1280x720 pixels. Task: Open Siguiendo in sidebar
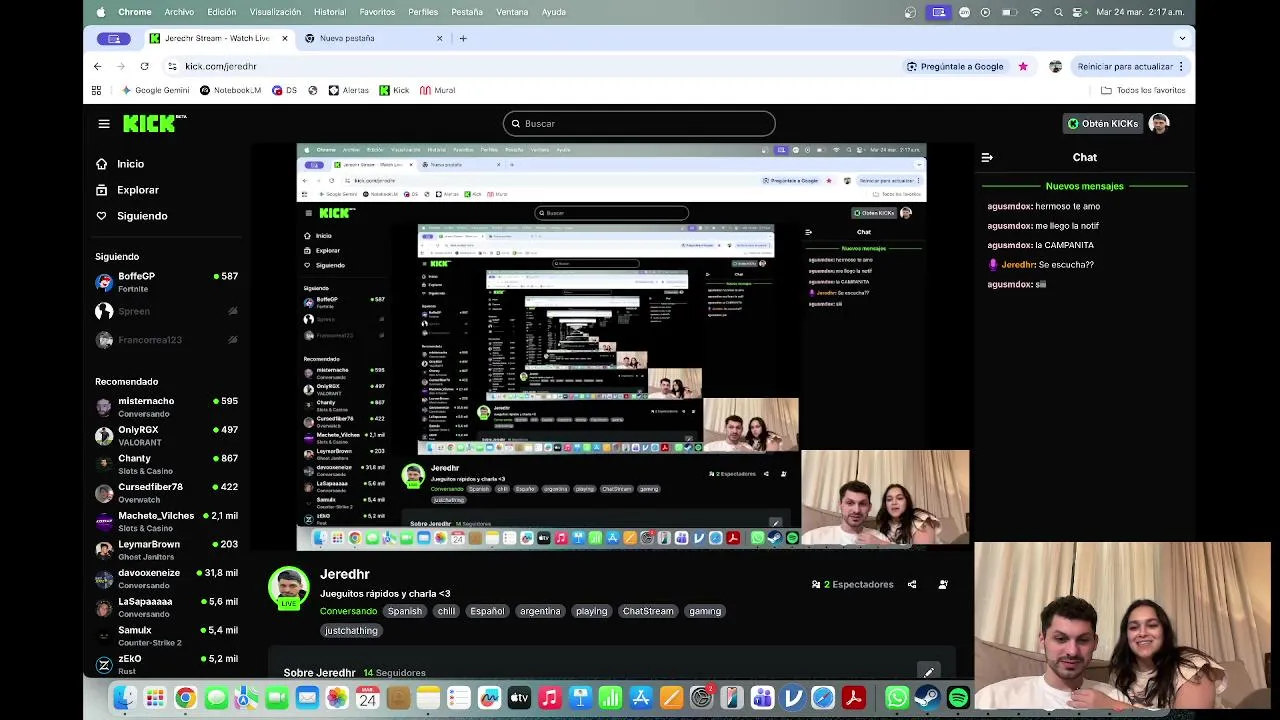142,216
